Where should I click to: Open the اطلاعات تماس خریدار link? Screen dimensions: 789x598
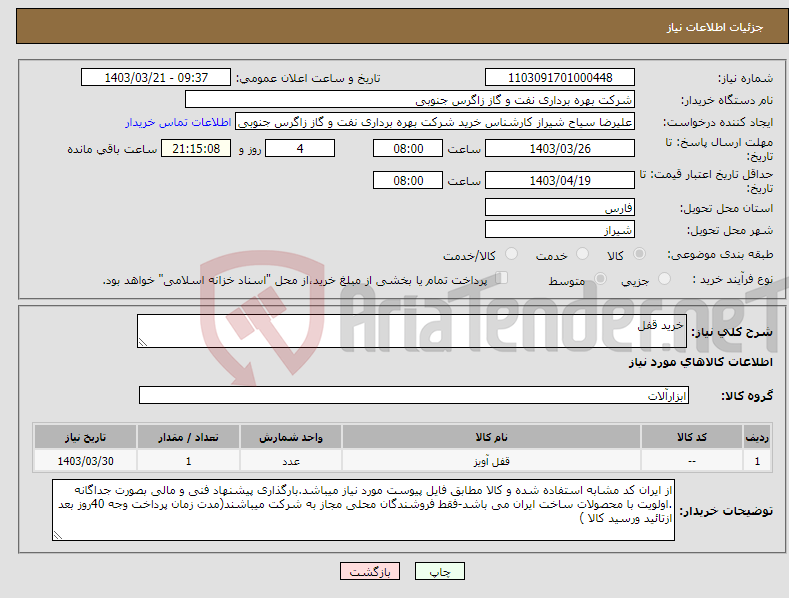(x=178, y=122)
